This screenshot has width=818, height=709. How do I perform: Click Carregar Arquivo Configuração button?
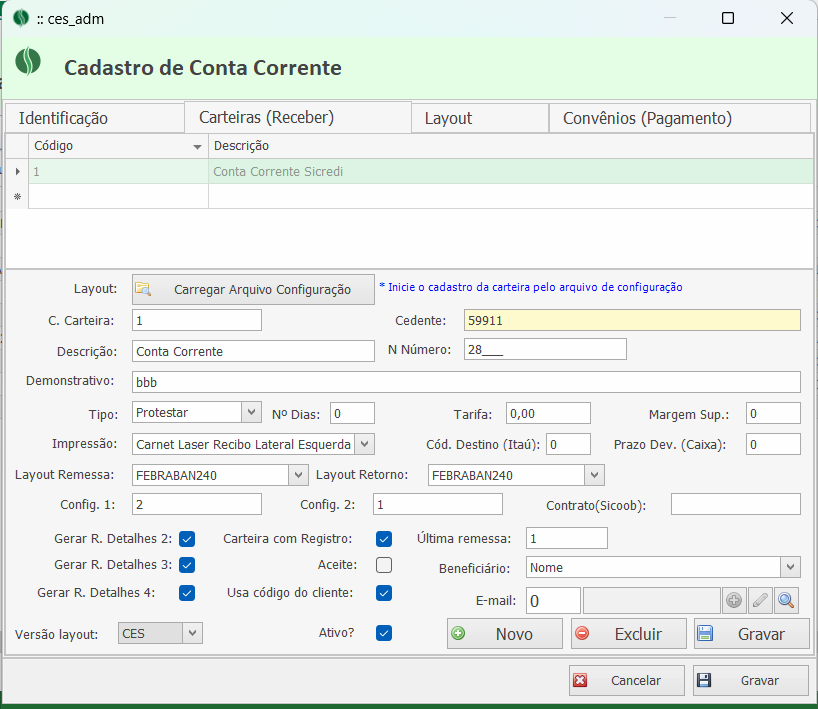[254, 290]
